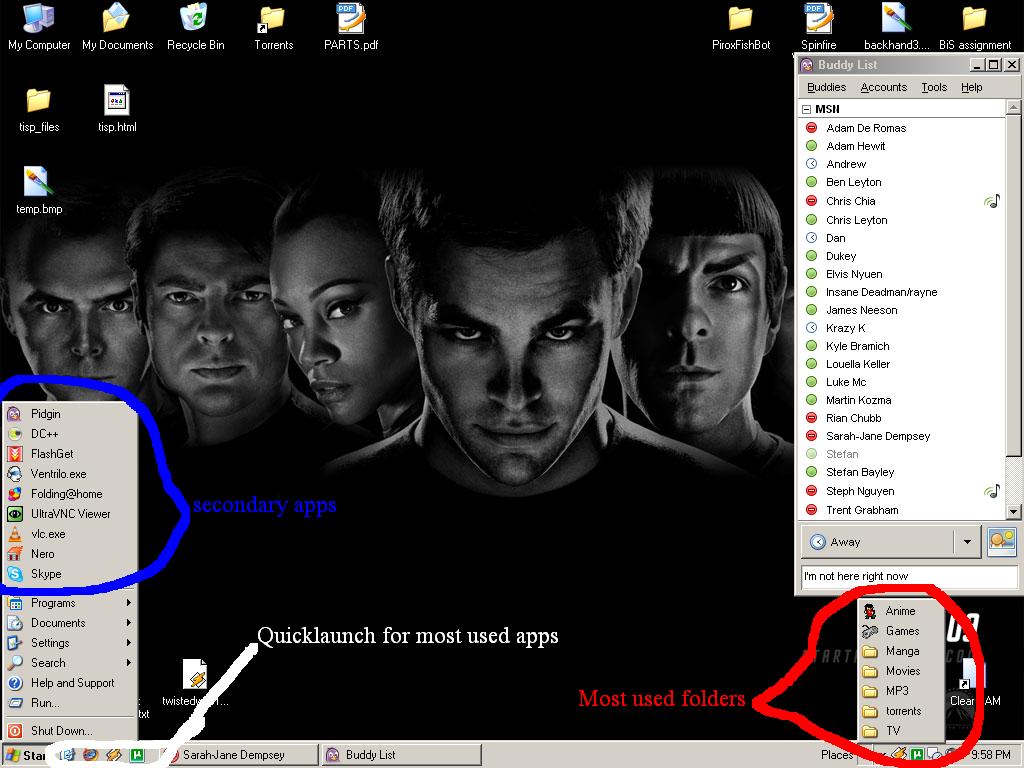
Task: Open the Manga folder in Places menu
Action: [x=900, y=651]
